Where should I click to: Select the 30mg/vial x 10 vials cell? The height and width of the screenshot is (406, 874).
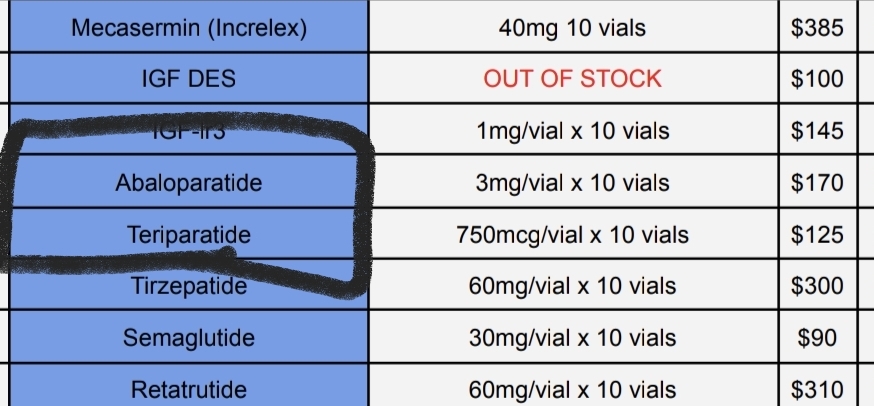572,338
